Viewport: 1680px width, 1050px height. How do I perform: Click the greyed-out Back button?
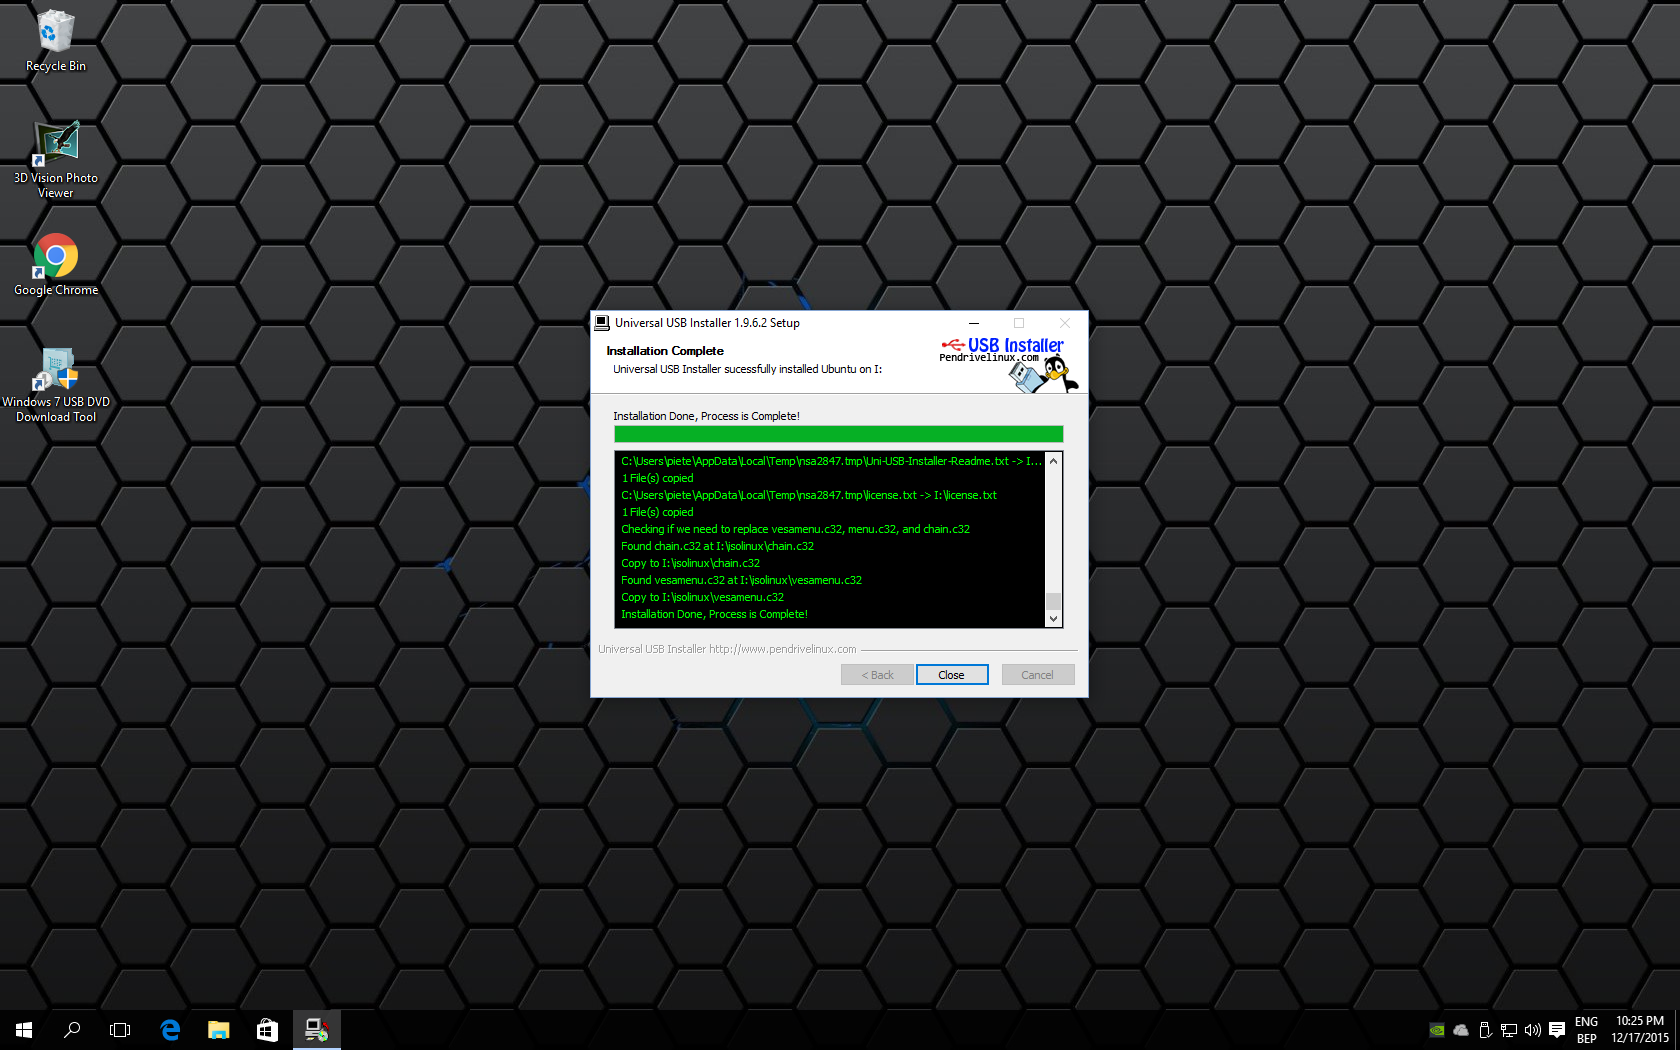(x=877, y=675)
